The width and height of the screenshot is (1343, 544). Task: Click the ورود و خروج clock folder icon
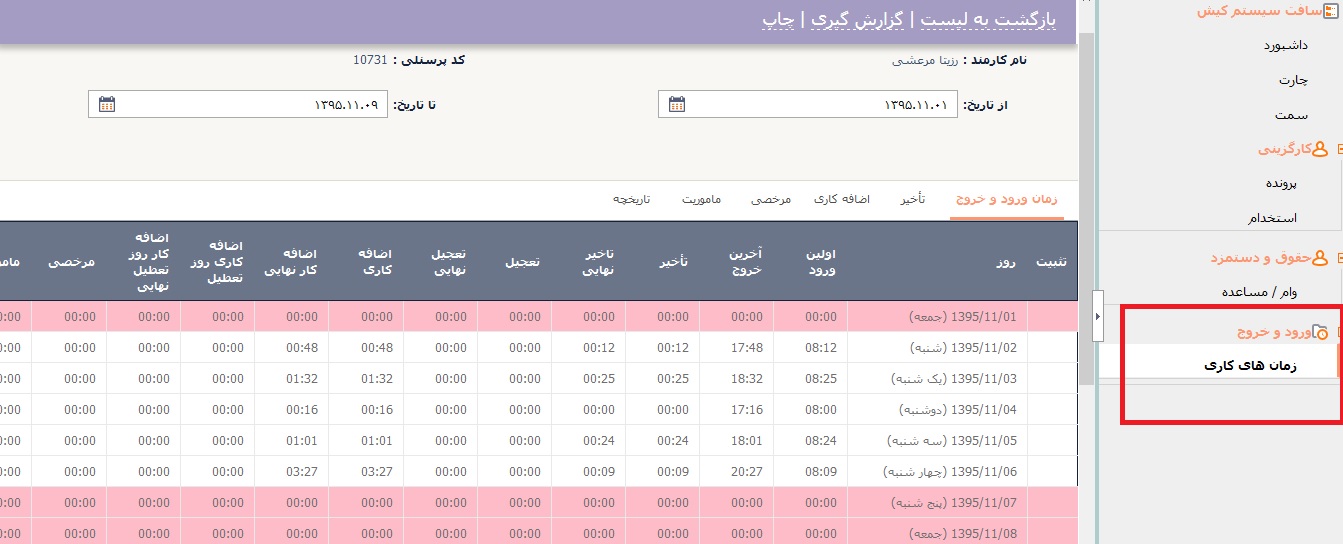click(1320, 332)
